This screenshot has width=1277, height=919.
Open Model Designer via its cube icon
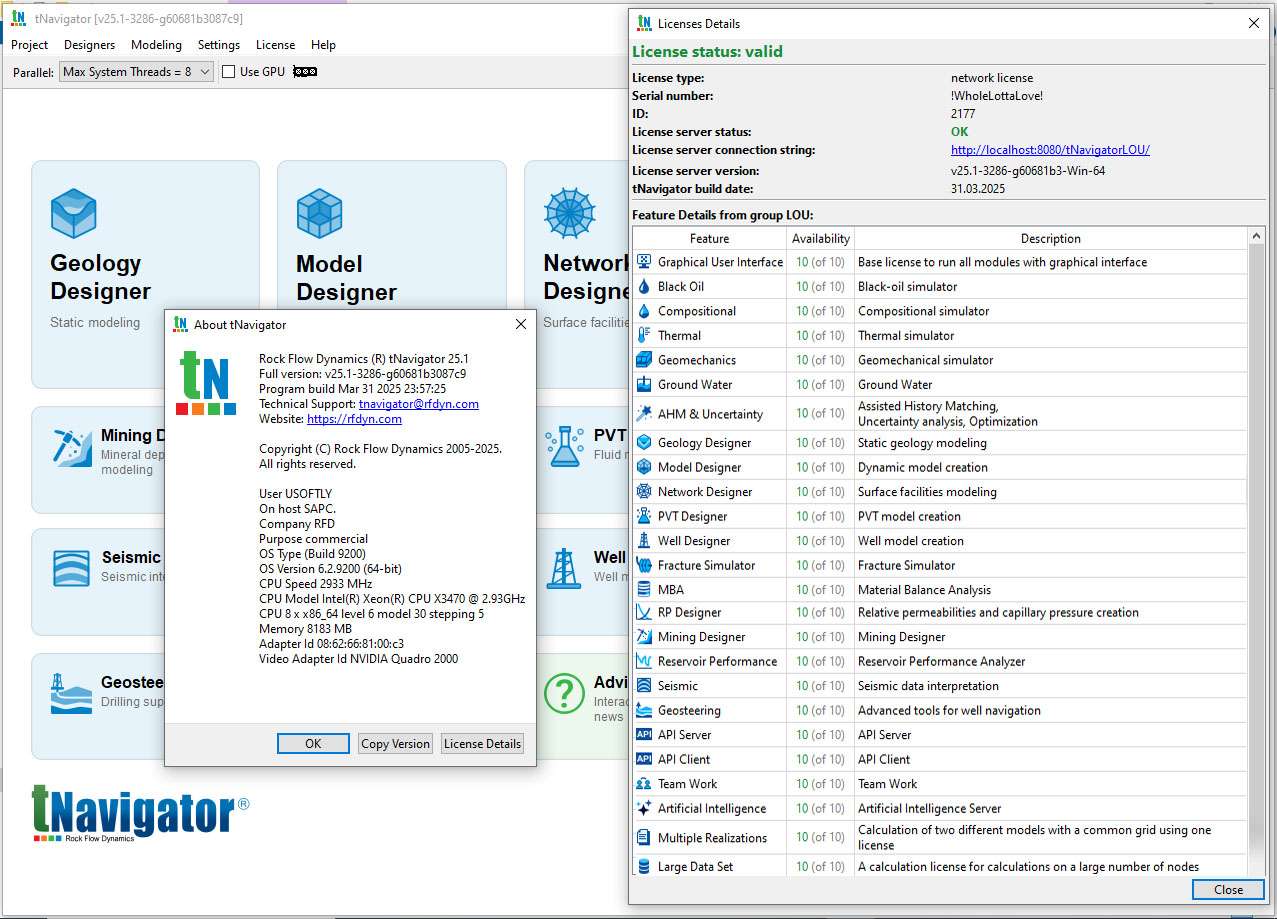point(319,213)
